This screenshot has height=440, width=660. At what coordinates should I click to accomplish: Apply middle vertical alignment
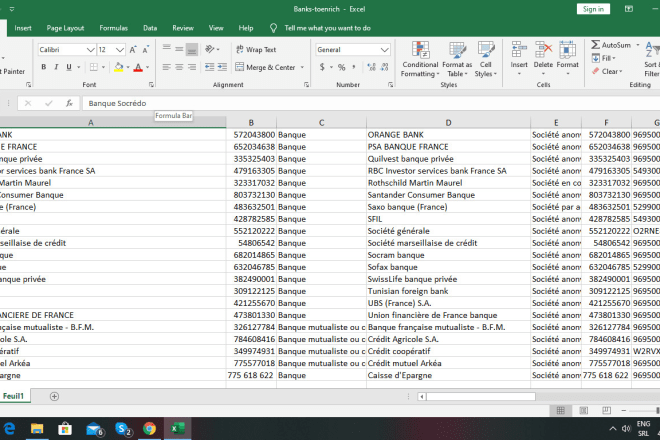tap(179, 49)
